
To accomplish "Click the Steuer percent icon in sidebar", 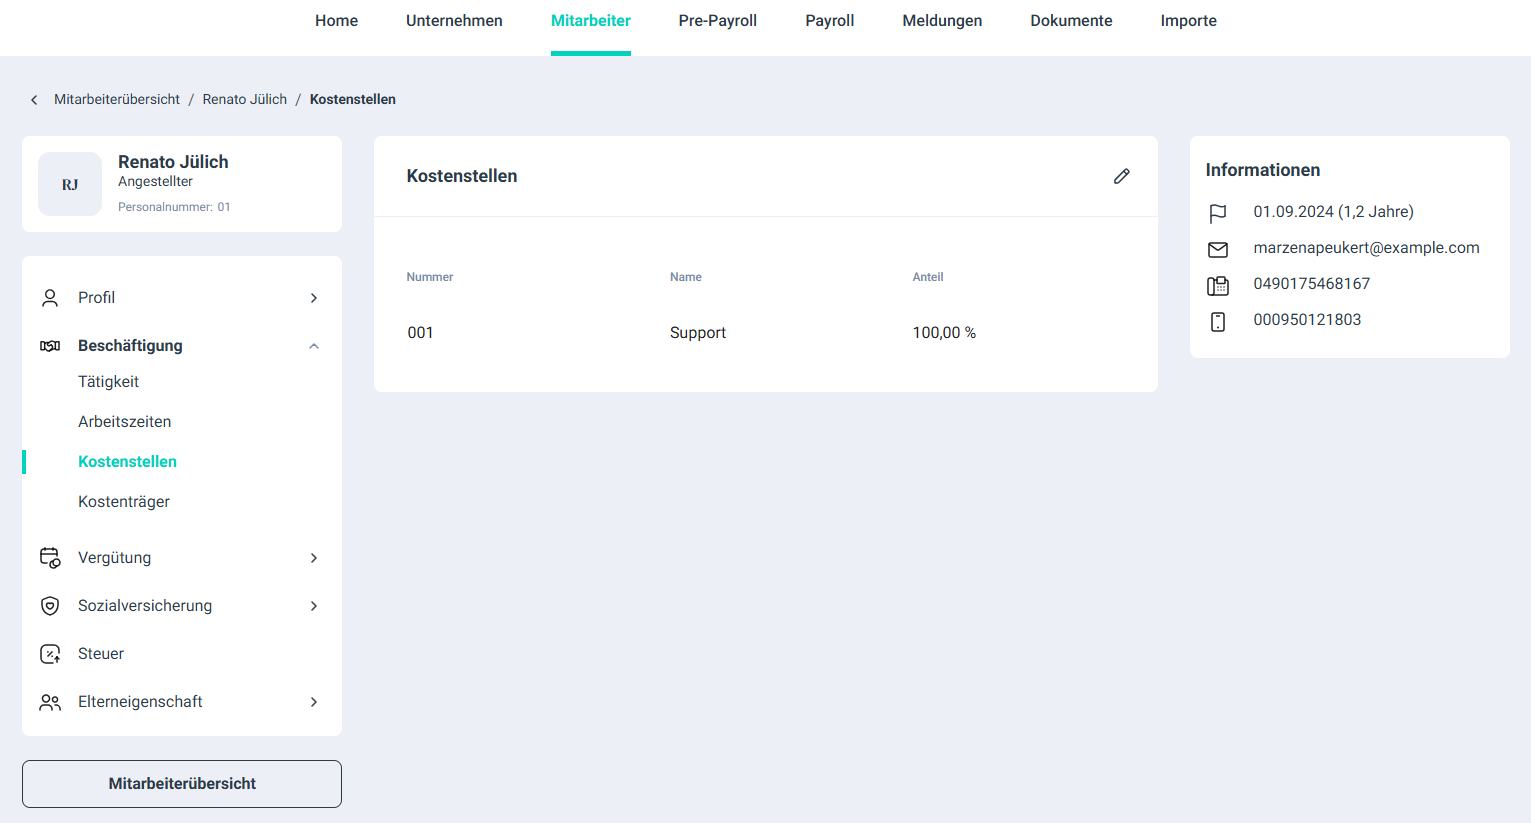I will [50, 654].
